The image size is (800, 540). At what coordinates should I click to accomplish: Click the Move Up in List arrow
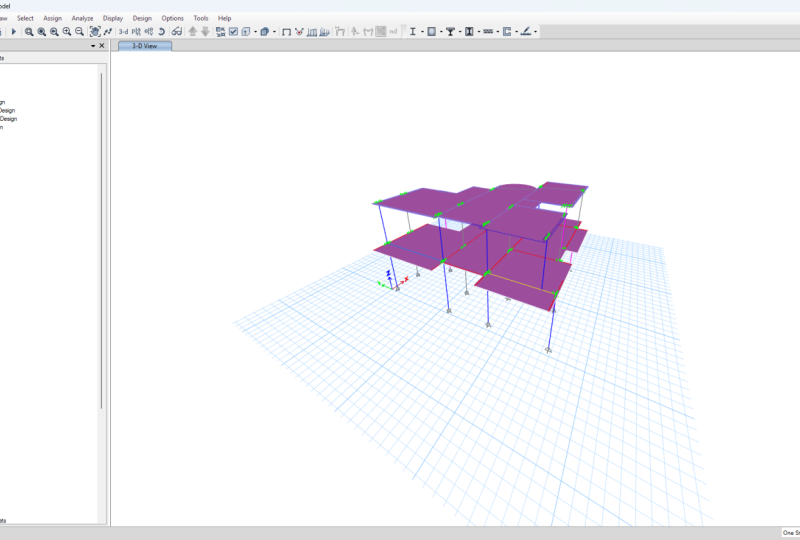coord(193,32)
